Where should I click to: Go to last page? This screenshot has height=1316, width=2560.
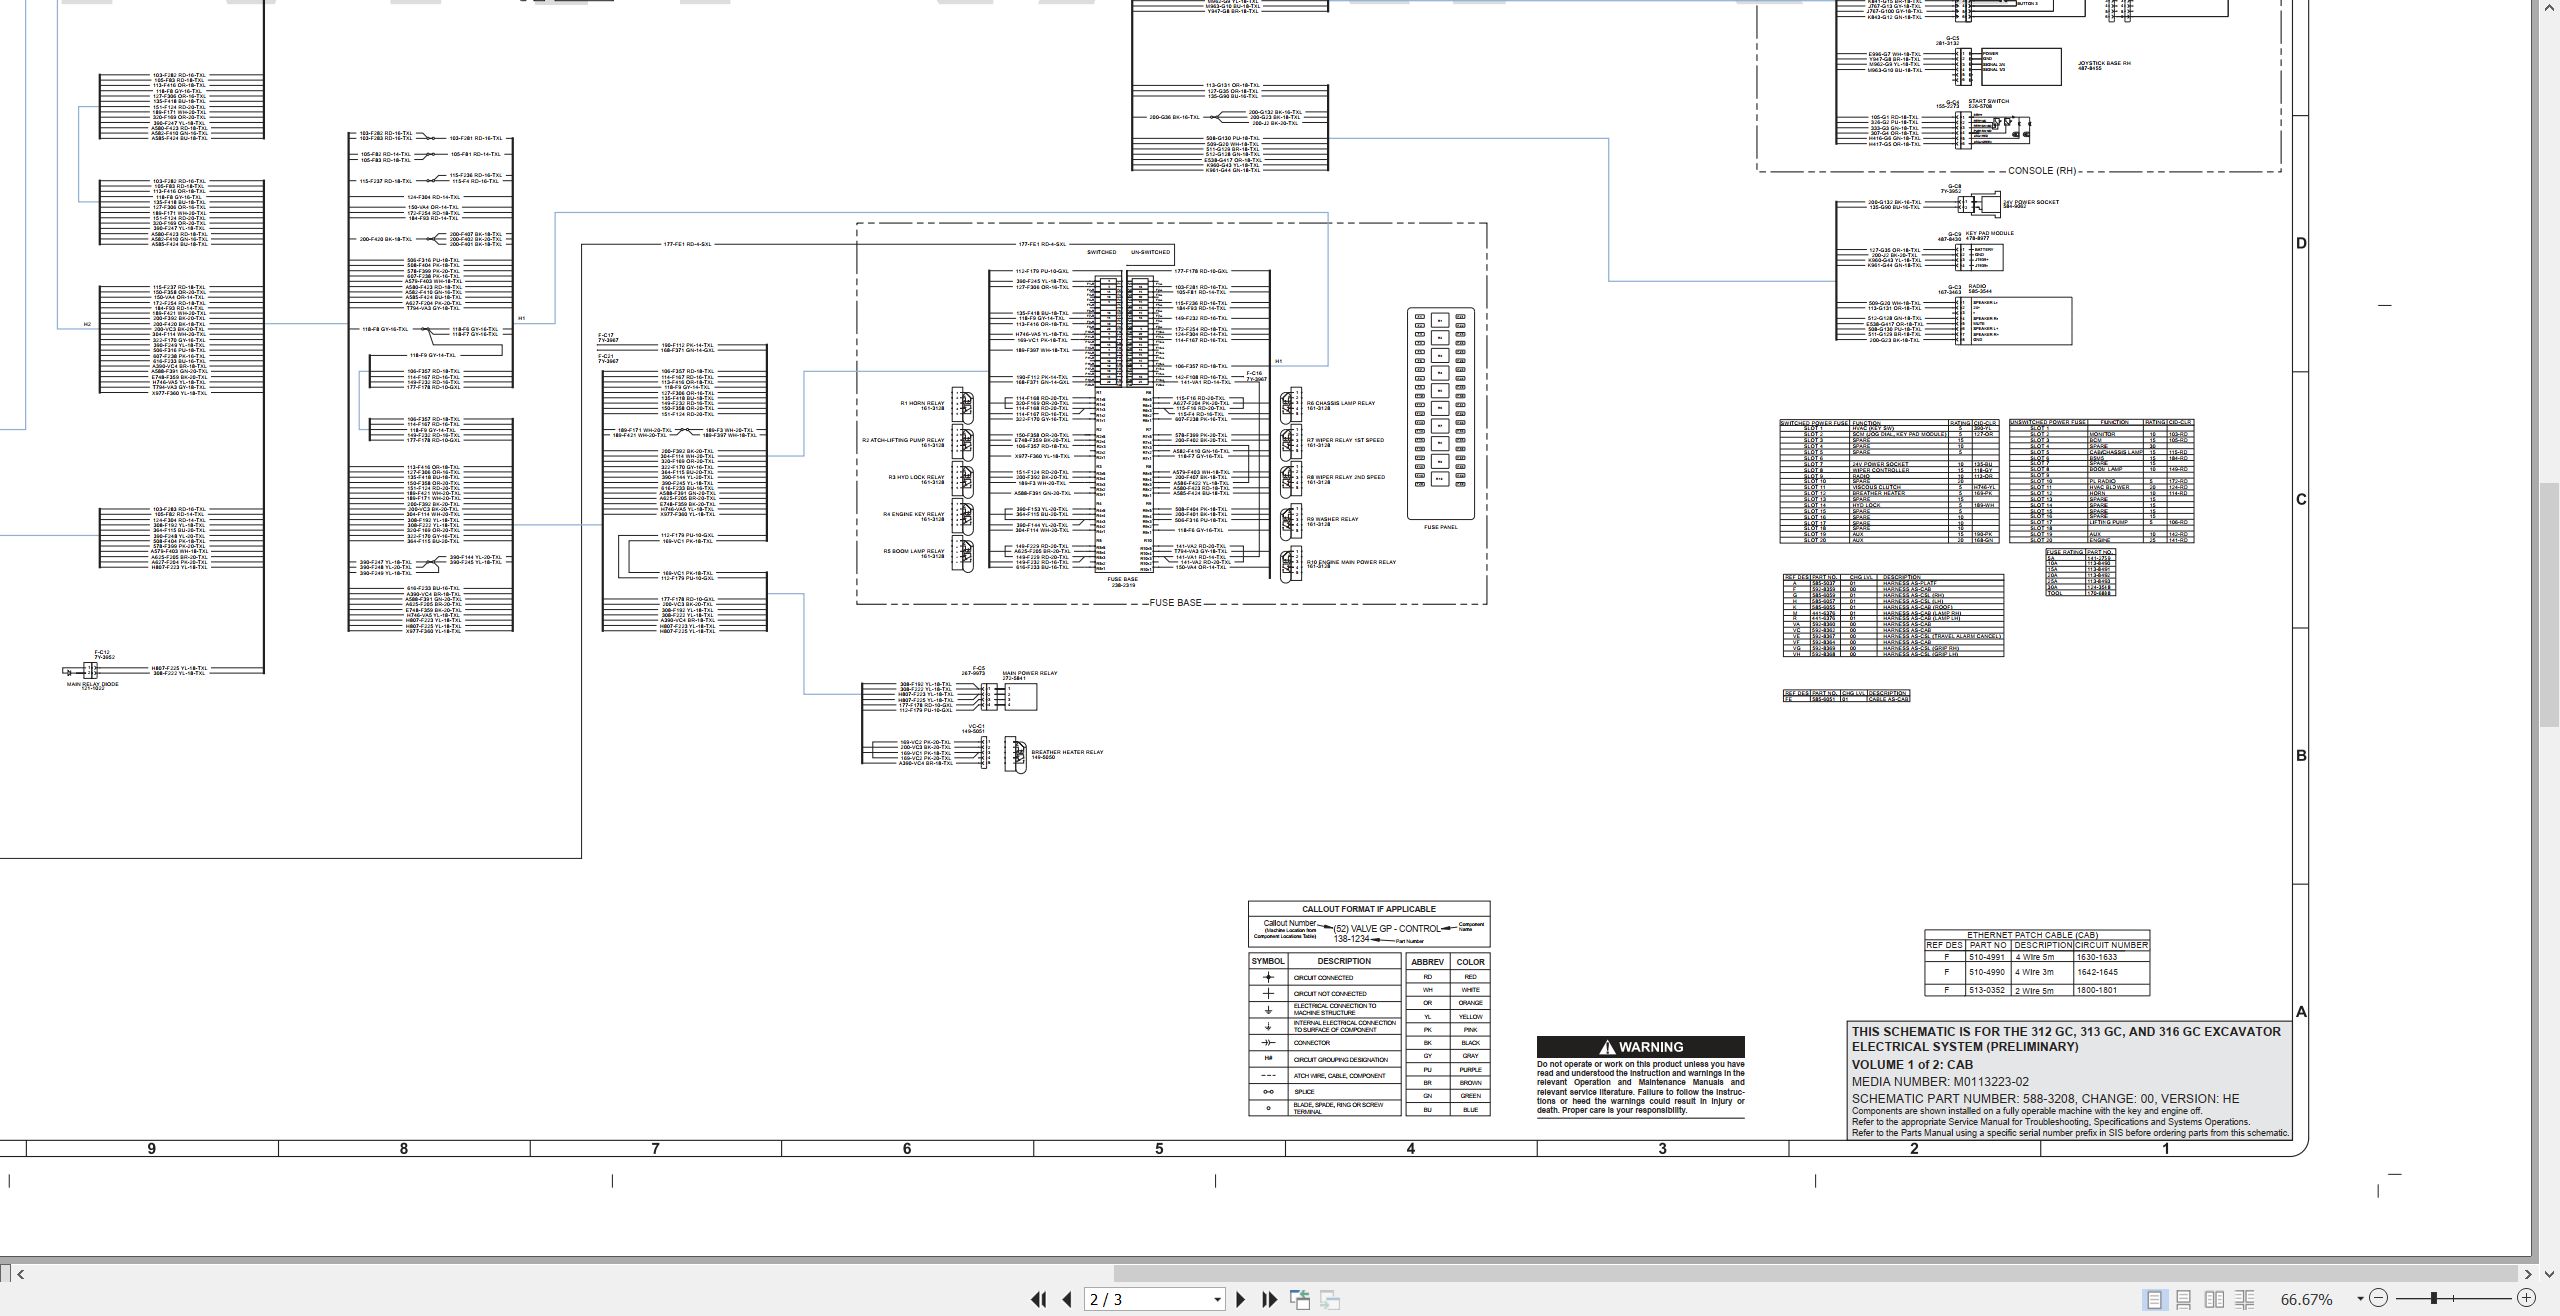click(x=1270, y=1299)
